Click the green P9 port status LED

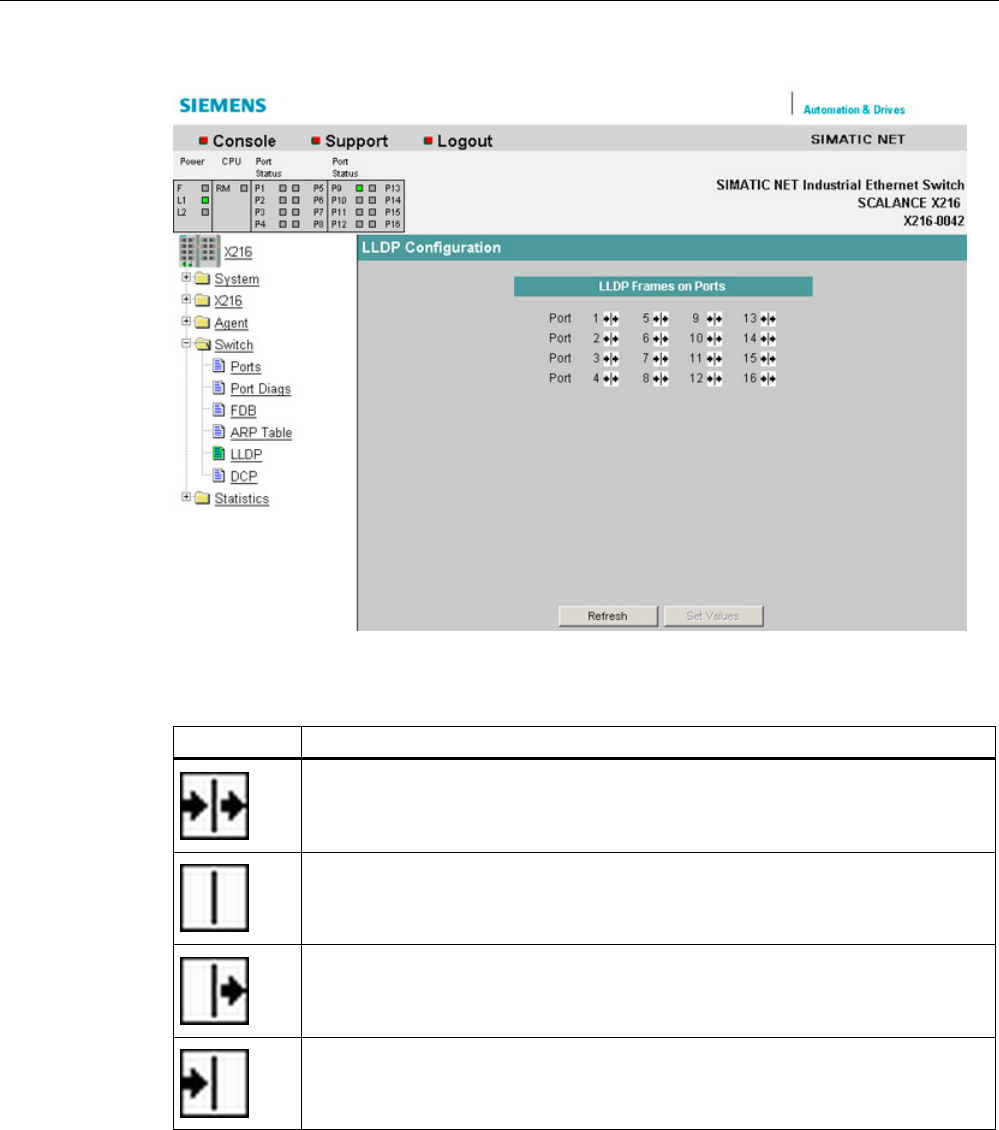click(359, 188)
